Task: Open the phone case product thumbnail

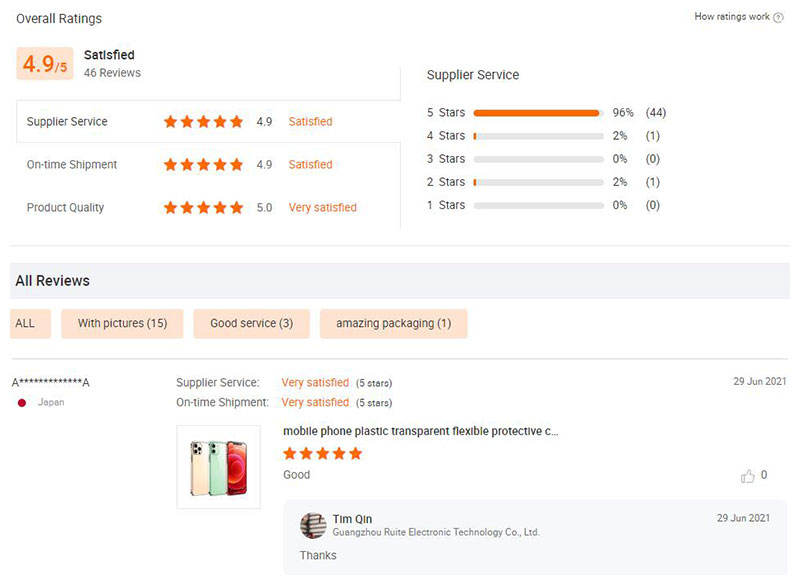Action: (218, 467)
